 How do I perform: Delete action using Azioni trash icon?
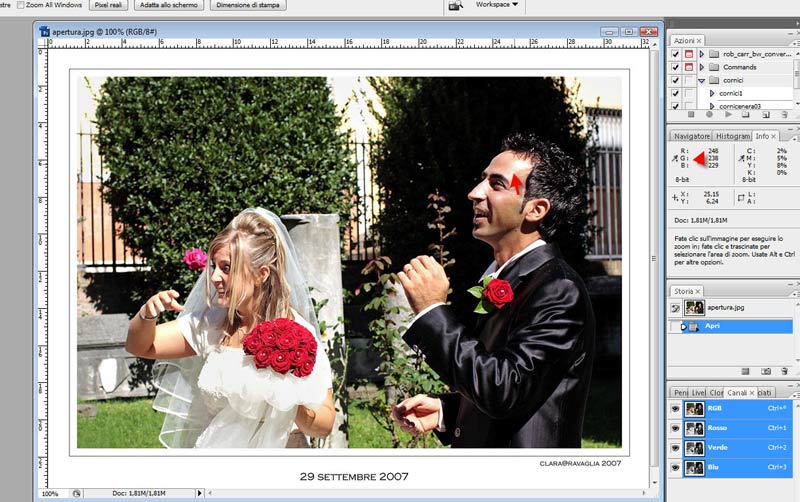point(785,115)
